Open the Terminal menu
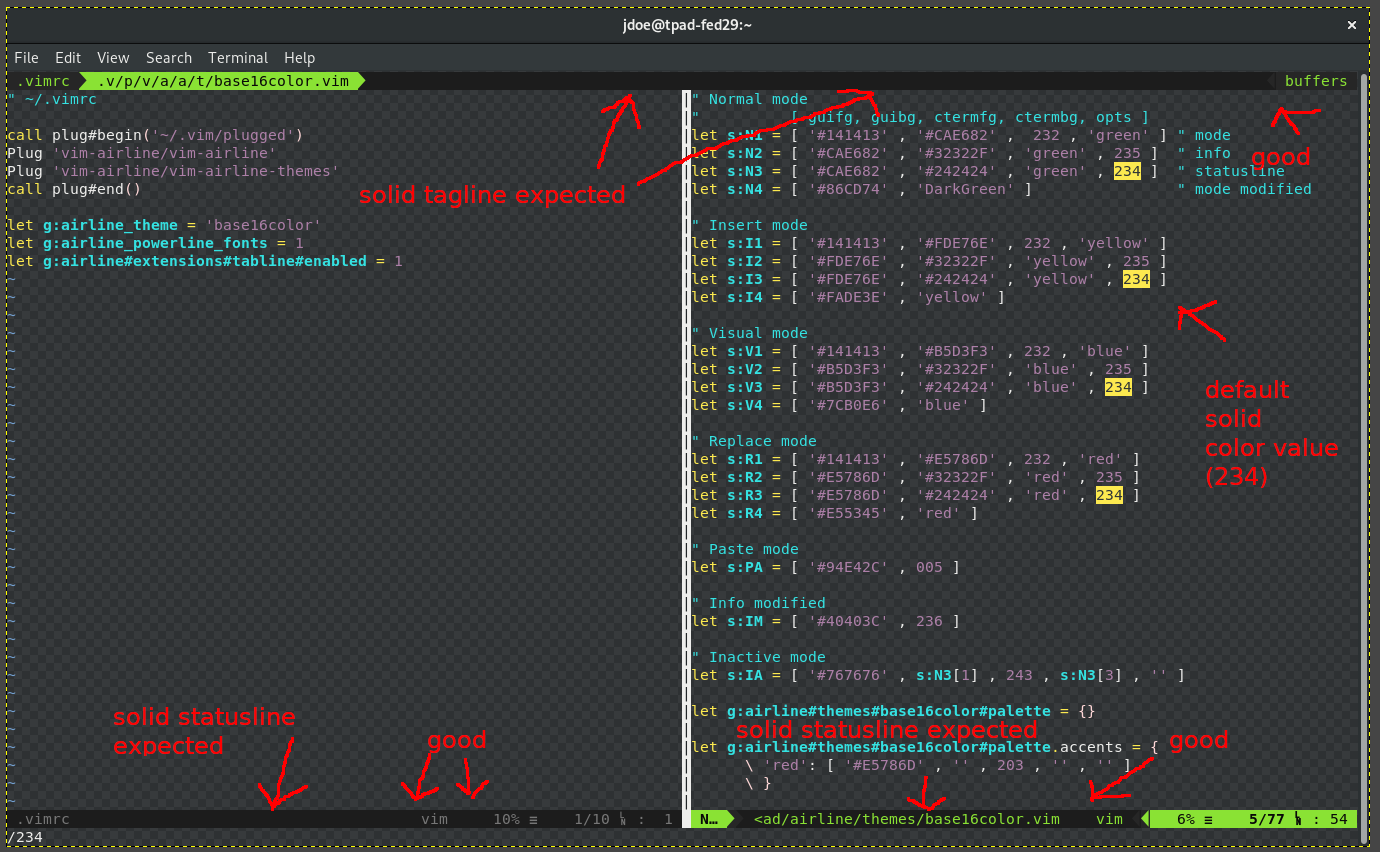This screenshot has width=1380, height=852. (238, 58)
